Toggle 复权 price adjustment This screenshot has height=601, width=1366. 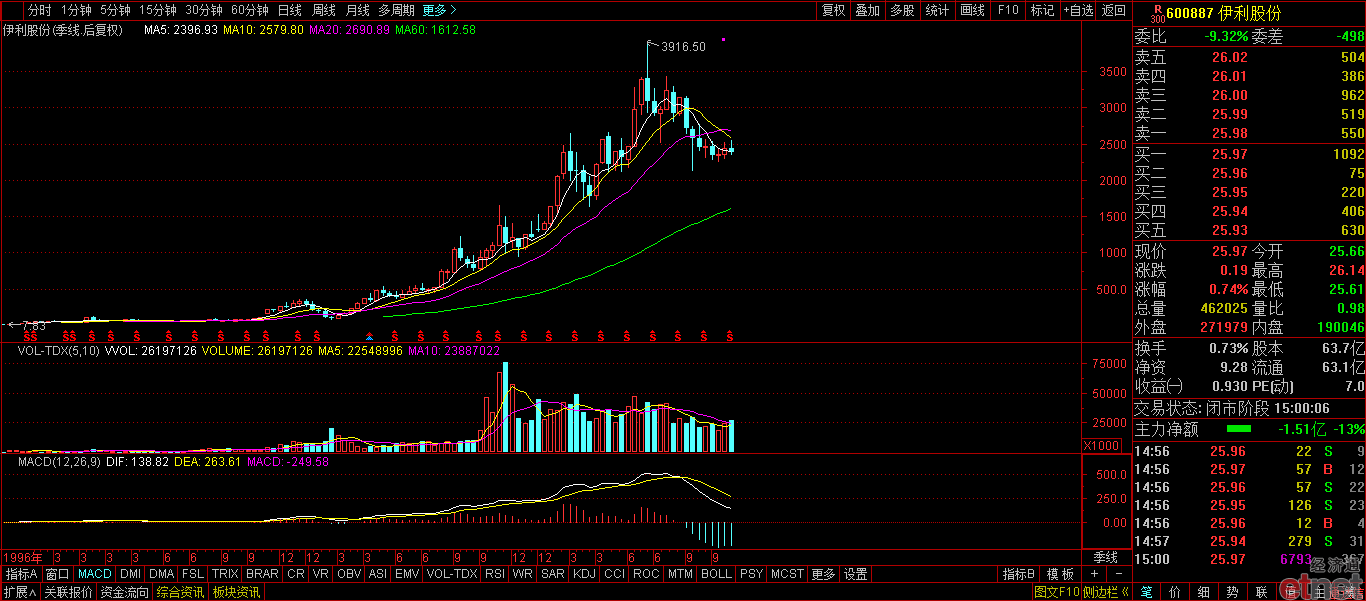(833, 10)
